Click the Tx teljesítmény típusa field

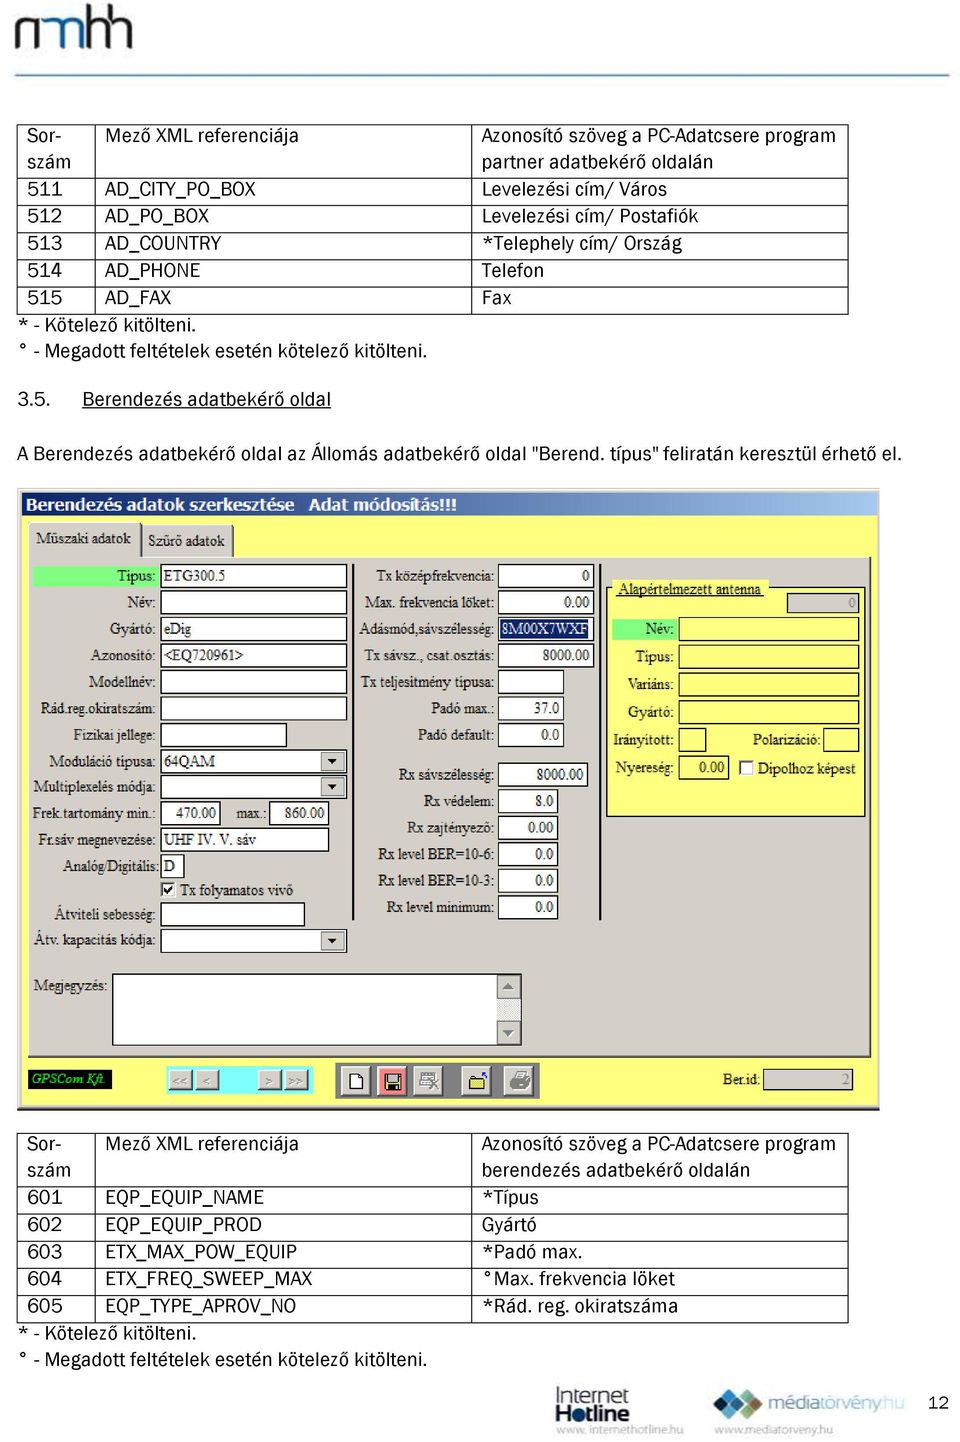pyautogui.click(x=531, y=682)
